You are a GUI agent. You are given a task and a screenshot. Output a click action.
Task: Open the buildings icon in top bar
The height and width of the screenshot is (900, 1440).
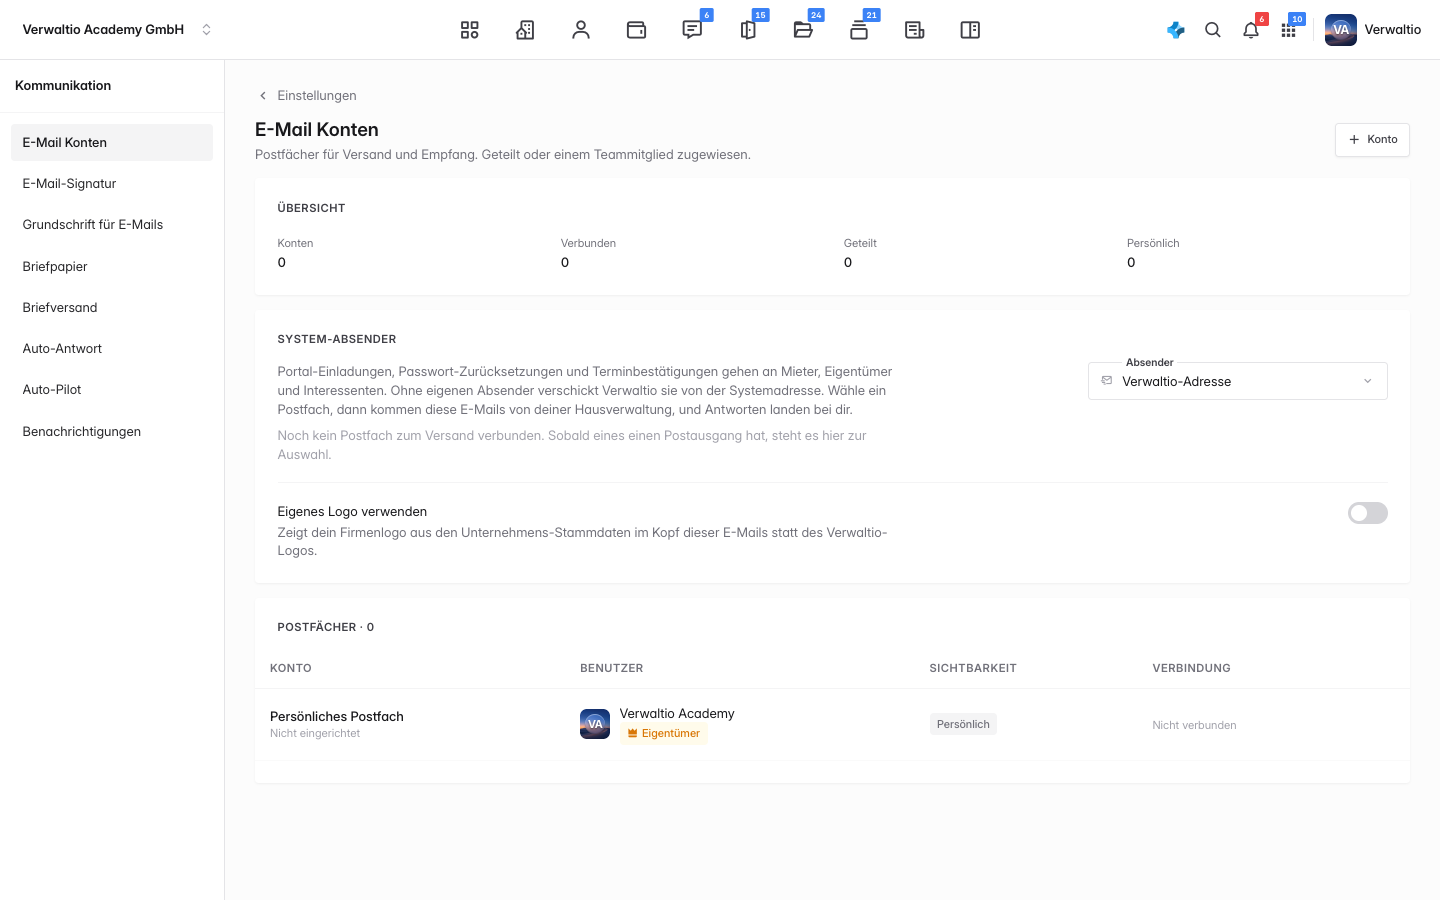tap(525, 30)
